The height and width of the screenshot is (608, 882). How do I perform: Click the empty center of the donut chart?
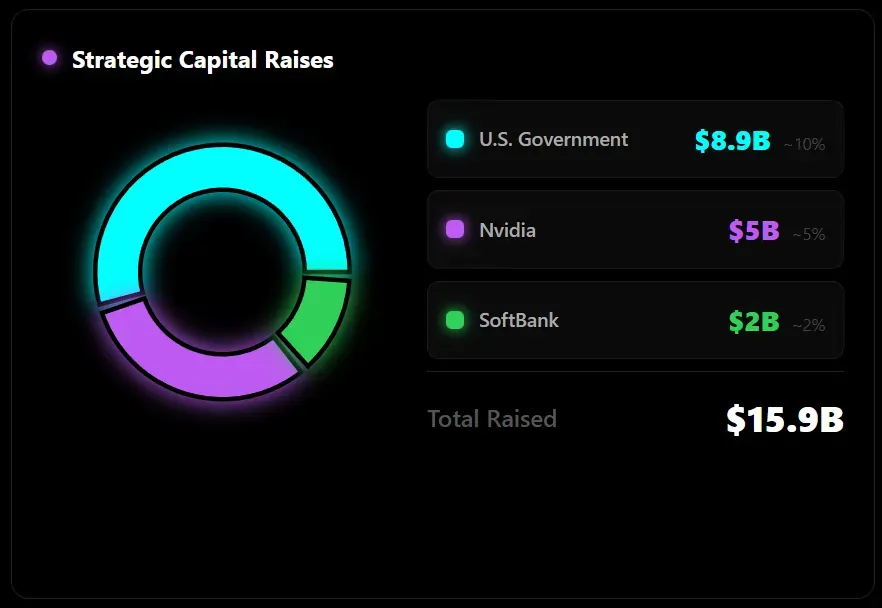(x=222, y=270)
